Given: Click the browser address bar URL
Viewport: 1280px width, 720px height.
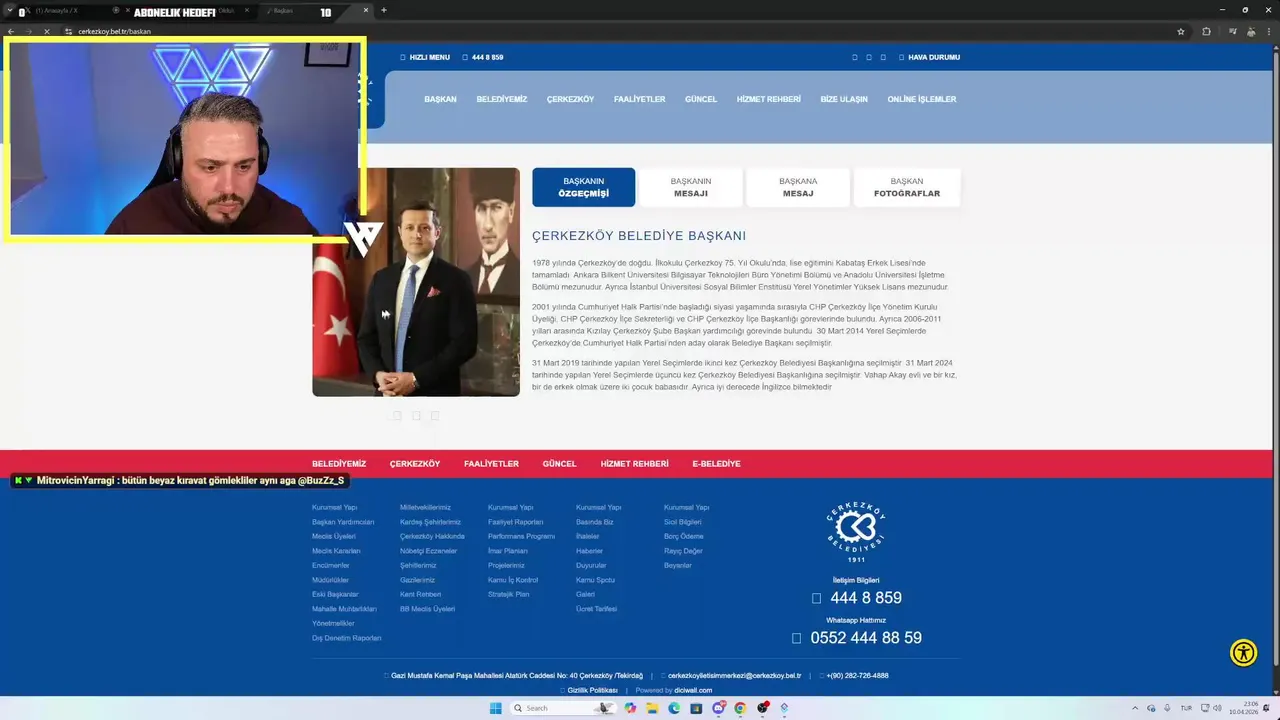Looking at the screenshot, I should (x=115, y=31).
